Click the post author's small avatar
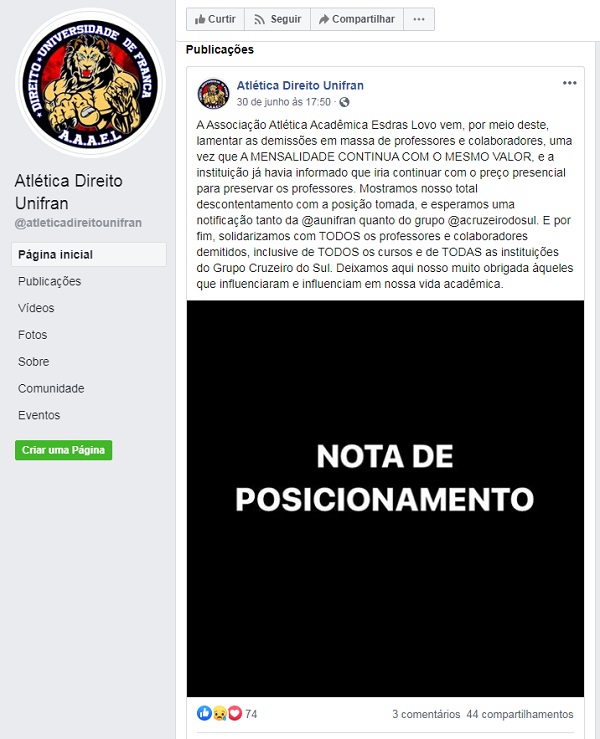The height and width of the screenshot is (739, 600). [214, 93]
